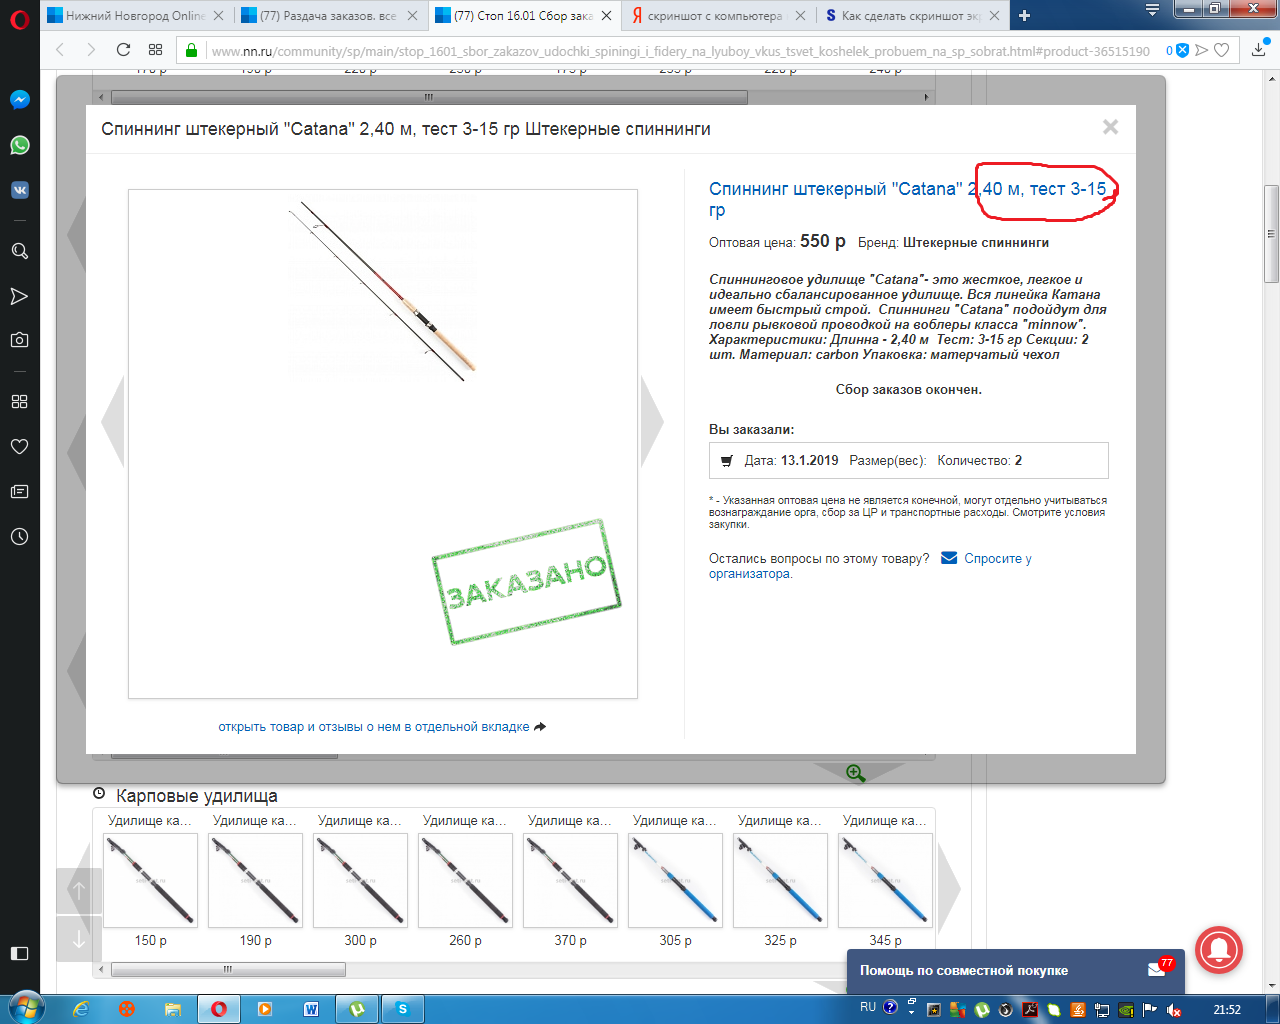This screenshot has width=1280, height=1024.
Task: Open the Windows Start menu
Action: [25, 1008]
